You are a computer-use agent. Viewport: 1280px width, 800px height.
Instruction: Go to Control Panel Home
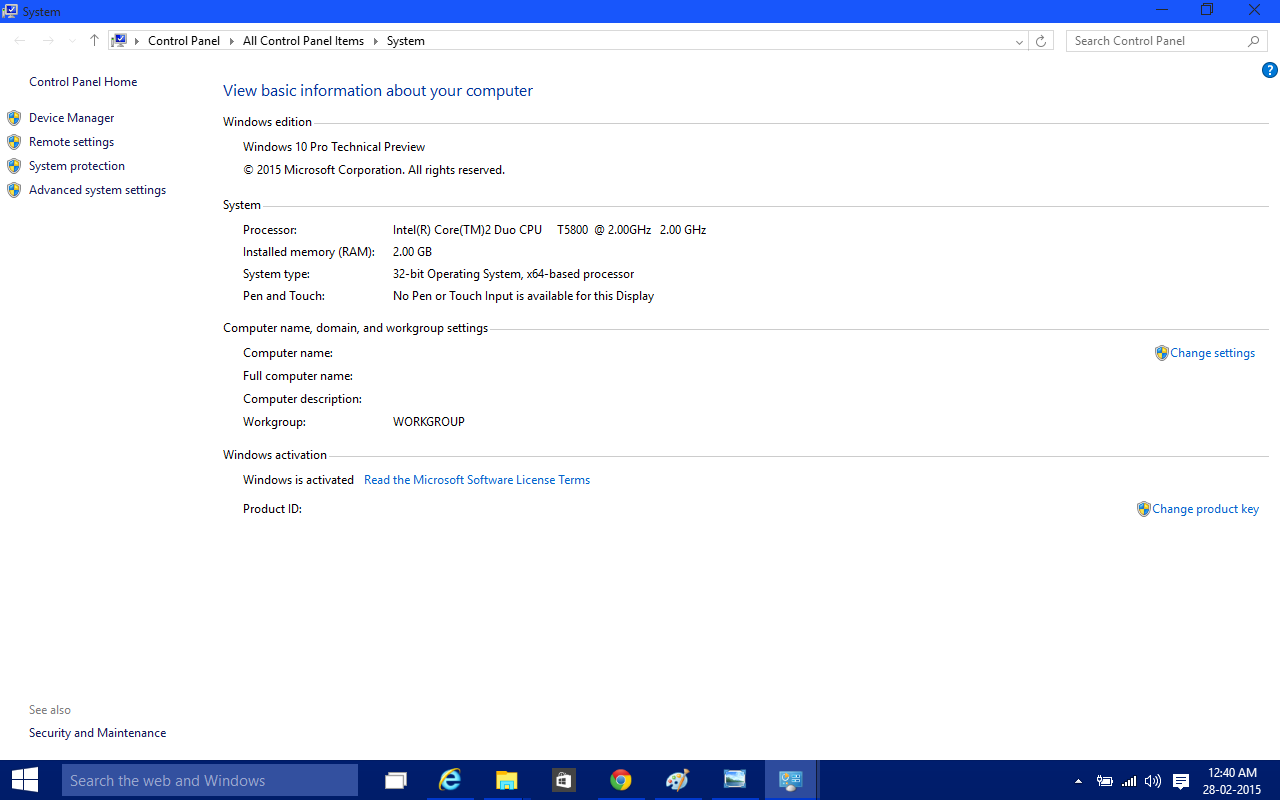[x=83, y=82]
